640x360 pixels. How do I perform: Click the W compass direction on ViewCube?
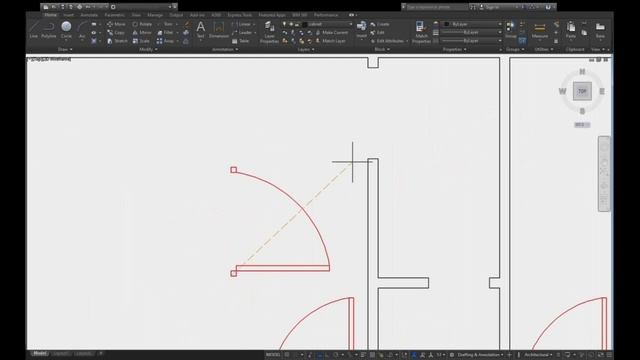pos(562,91)
